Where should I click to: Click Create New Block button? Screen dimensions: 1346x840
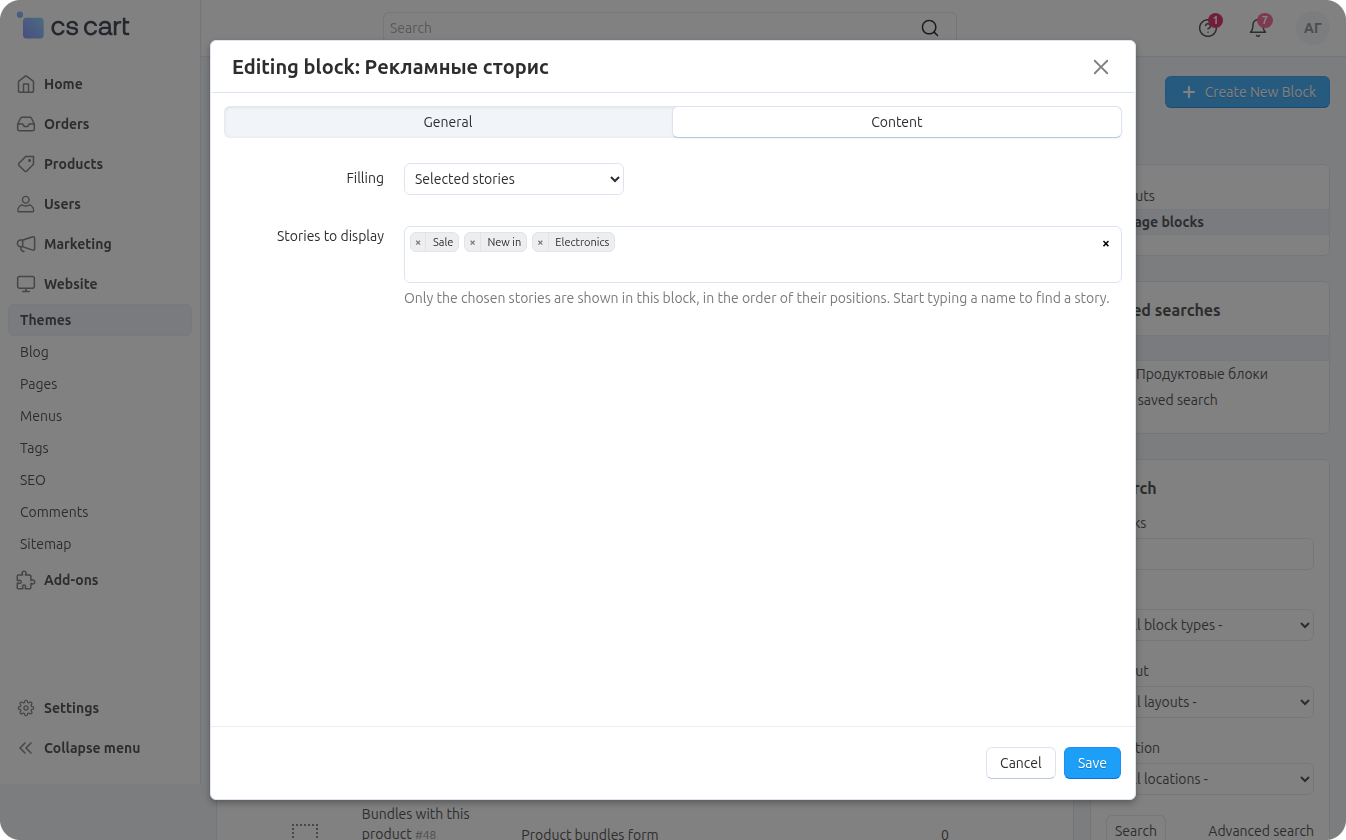coord(1247,92)
